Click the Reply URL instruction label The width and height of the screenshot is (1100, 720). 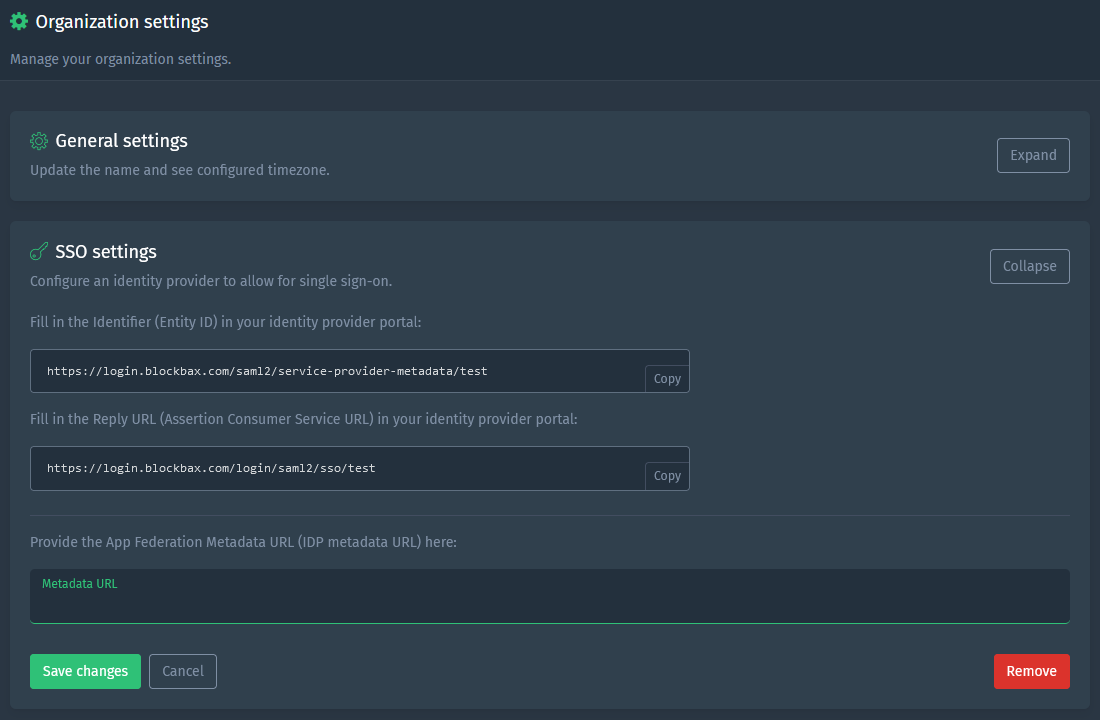point(305,419)
